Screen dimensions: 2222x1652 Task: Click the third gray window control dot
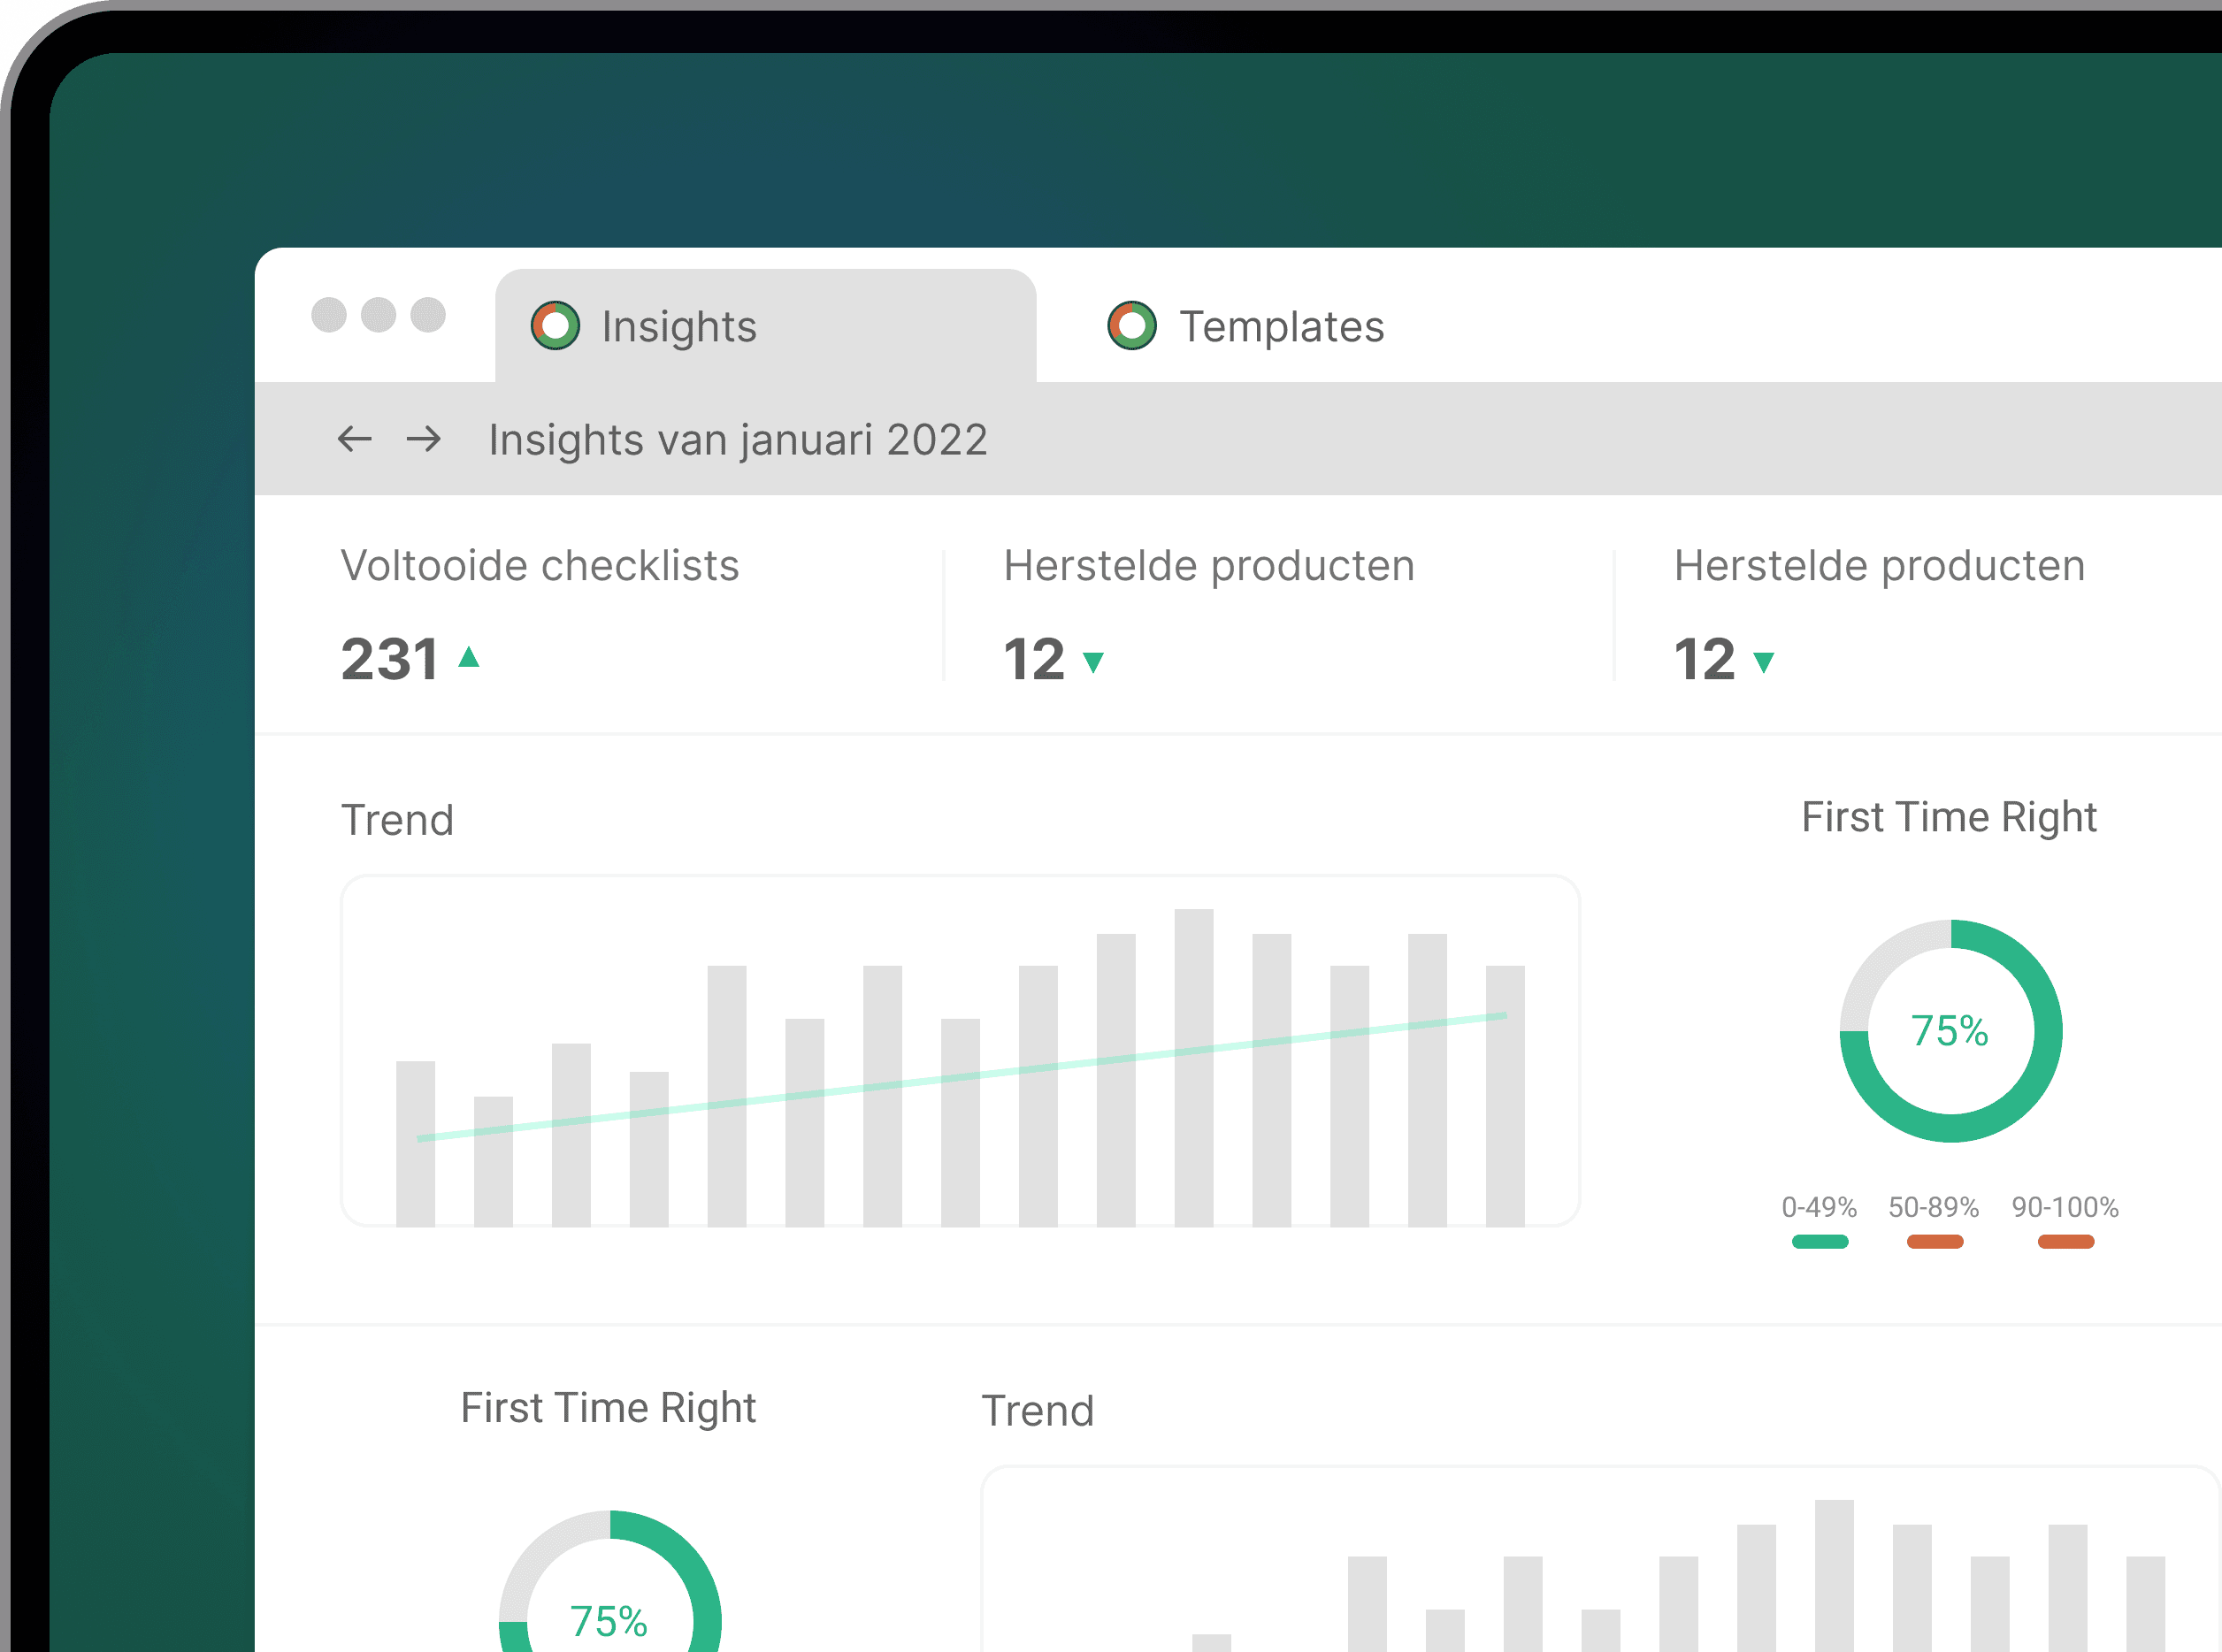coord(428,315)
